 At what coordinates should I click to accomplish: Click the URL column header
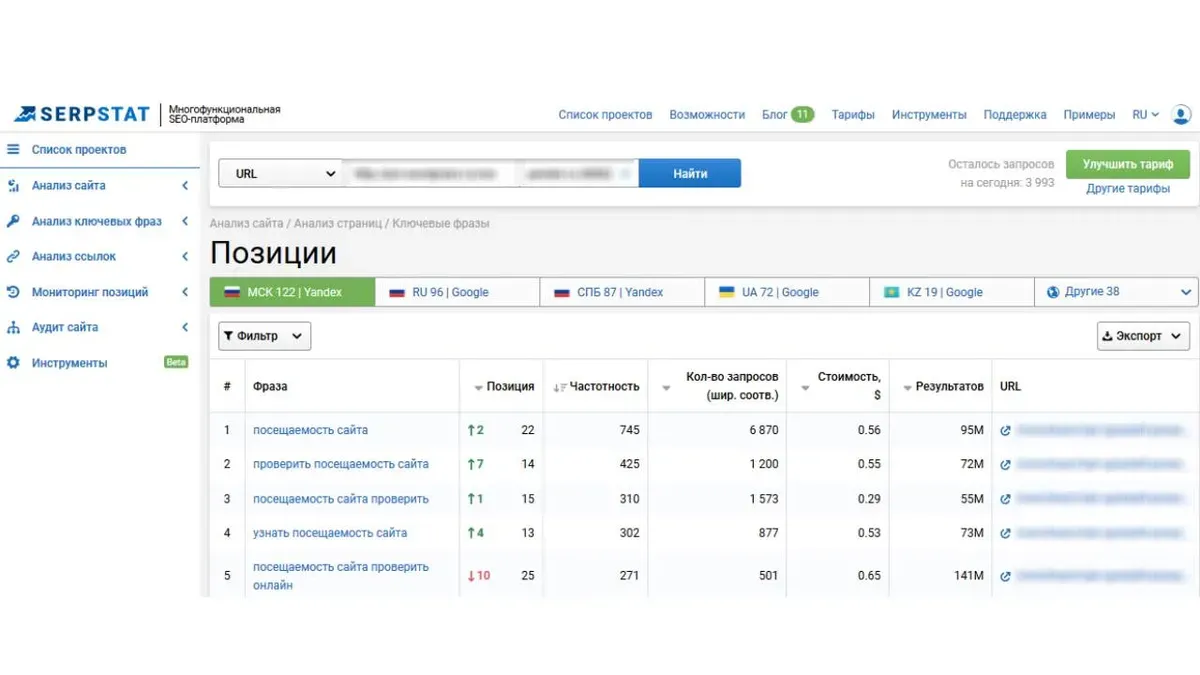point(1010,387)
